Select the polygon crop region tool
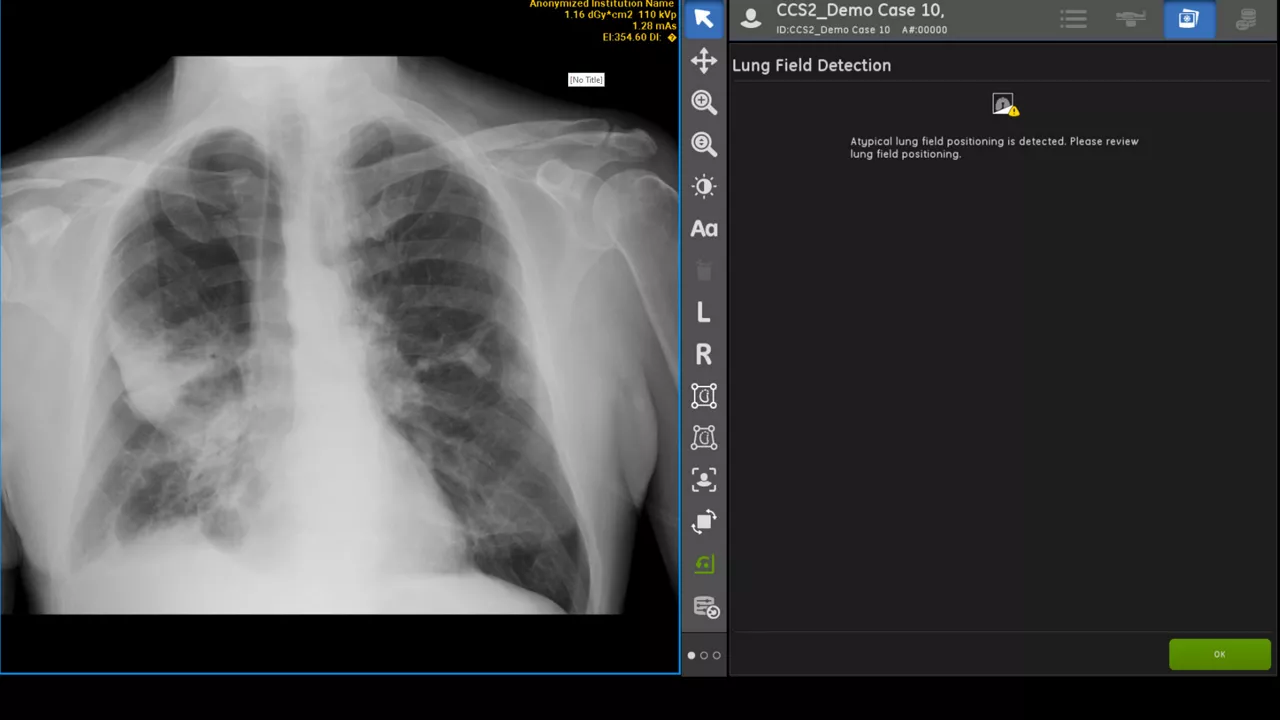This screenshot has height=720, width=1280. [704, 438]
